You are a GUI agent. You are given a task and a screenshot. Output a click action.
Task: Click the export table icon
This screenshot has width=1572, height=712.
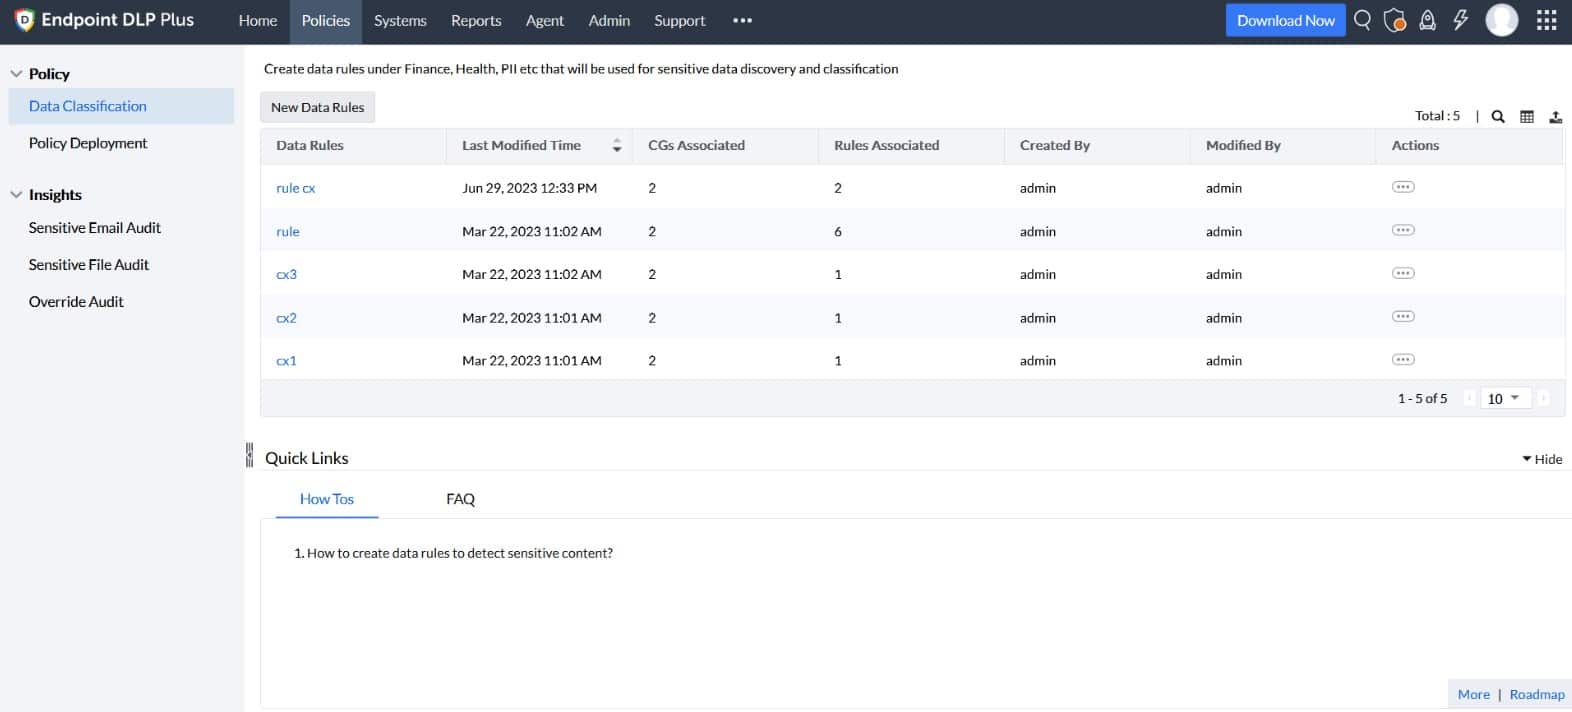1556,116
